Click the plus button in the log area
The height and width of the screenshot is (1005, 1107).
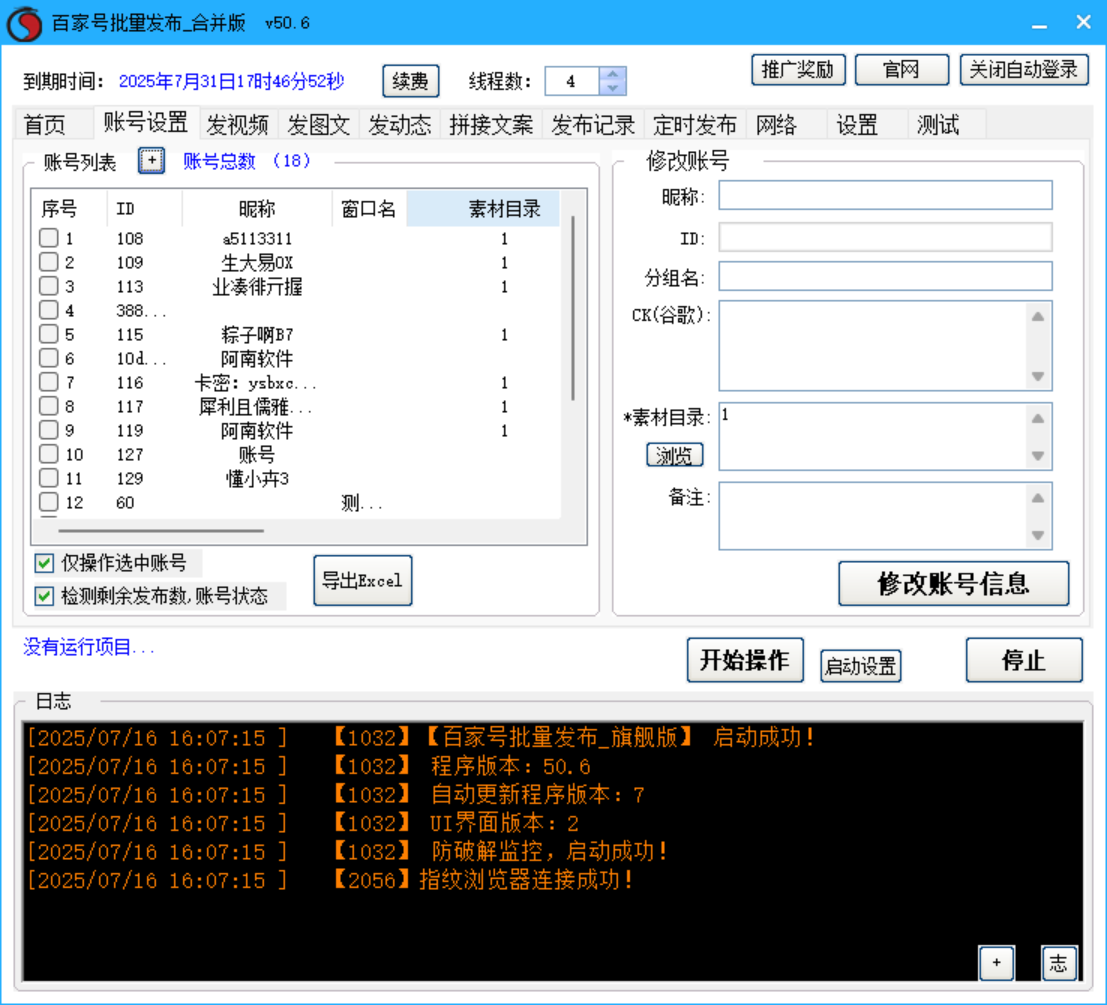point(996,963)
